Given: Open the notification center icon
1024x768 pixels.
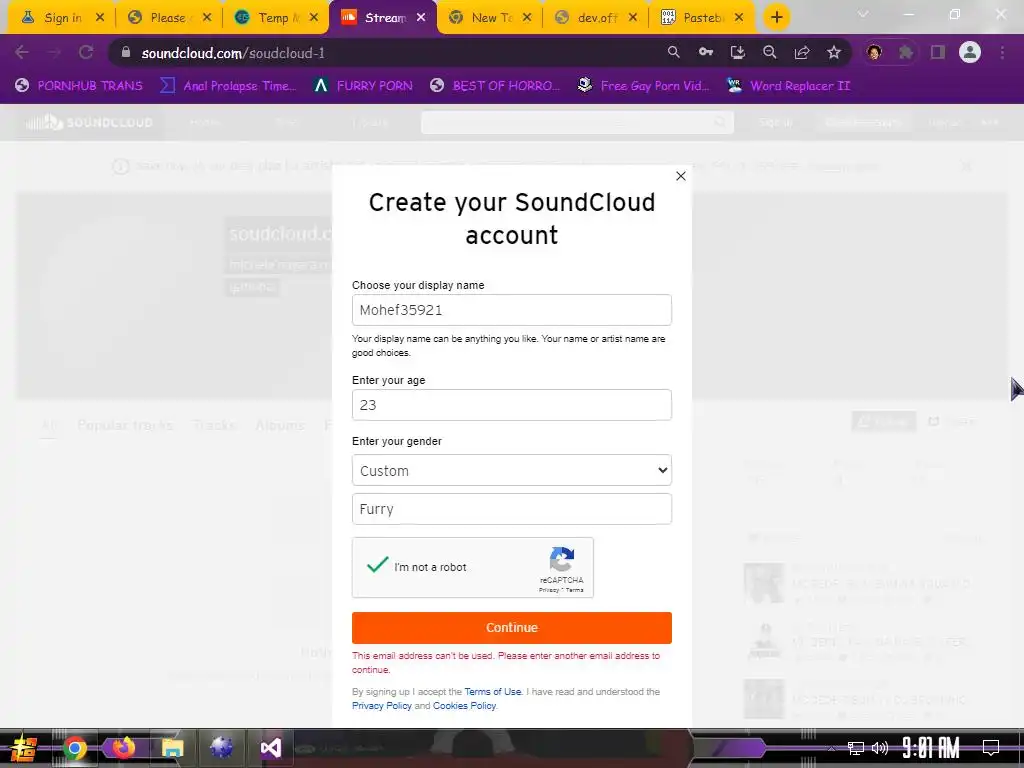Looking at the screenshot, I should point(991,747).
